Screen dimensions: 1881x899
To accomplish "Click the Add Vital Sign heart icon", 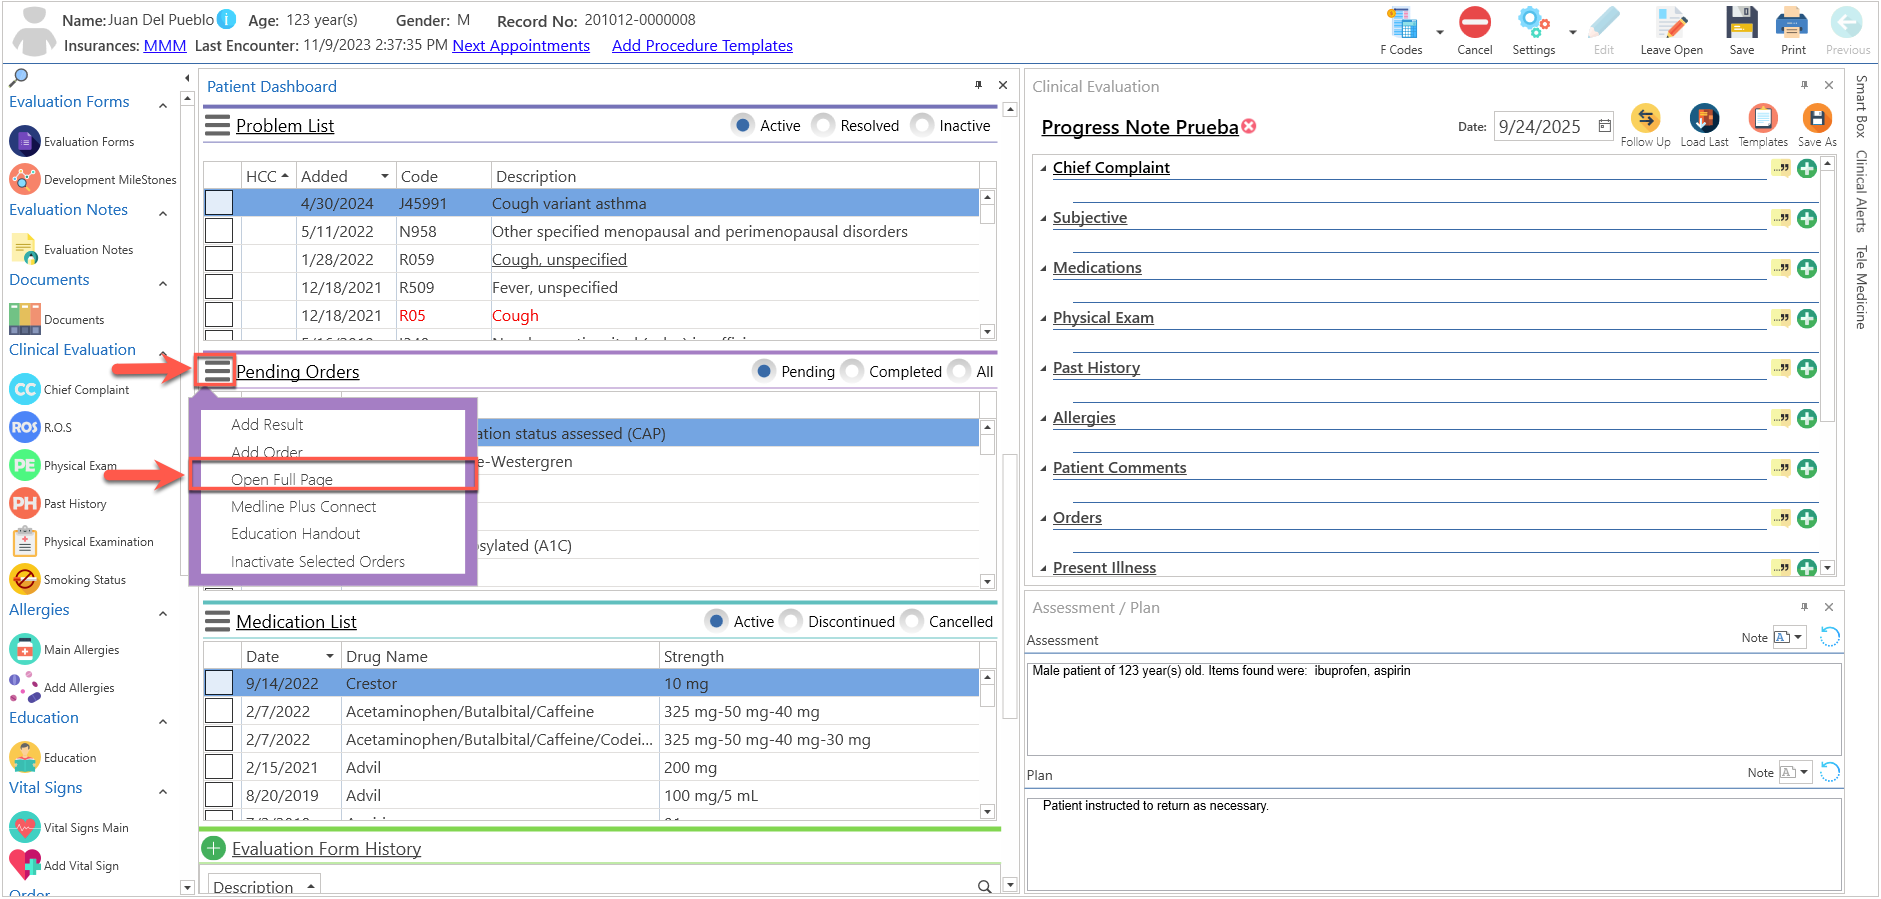I will [25, 865].
